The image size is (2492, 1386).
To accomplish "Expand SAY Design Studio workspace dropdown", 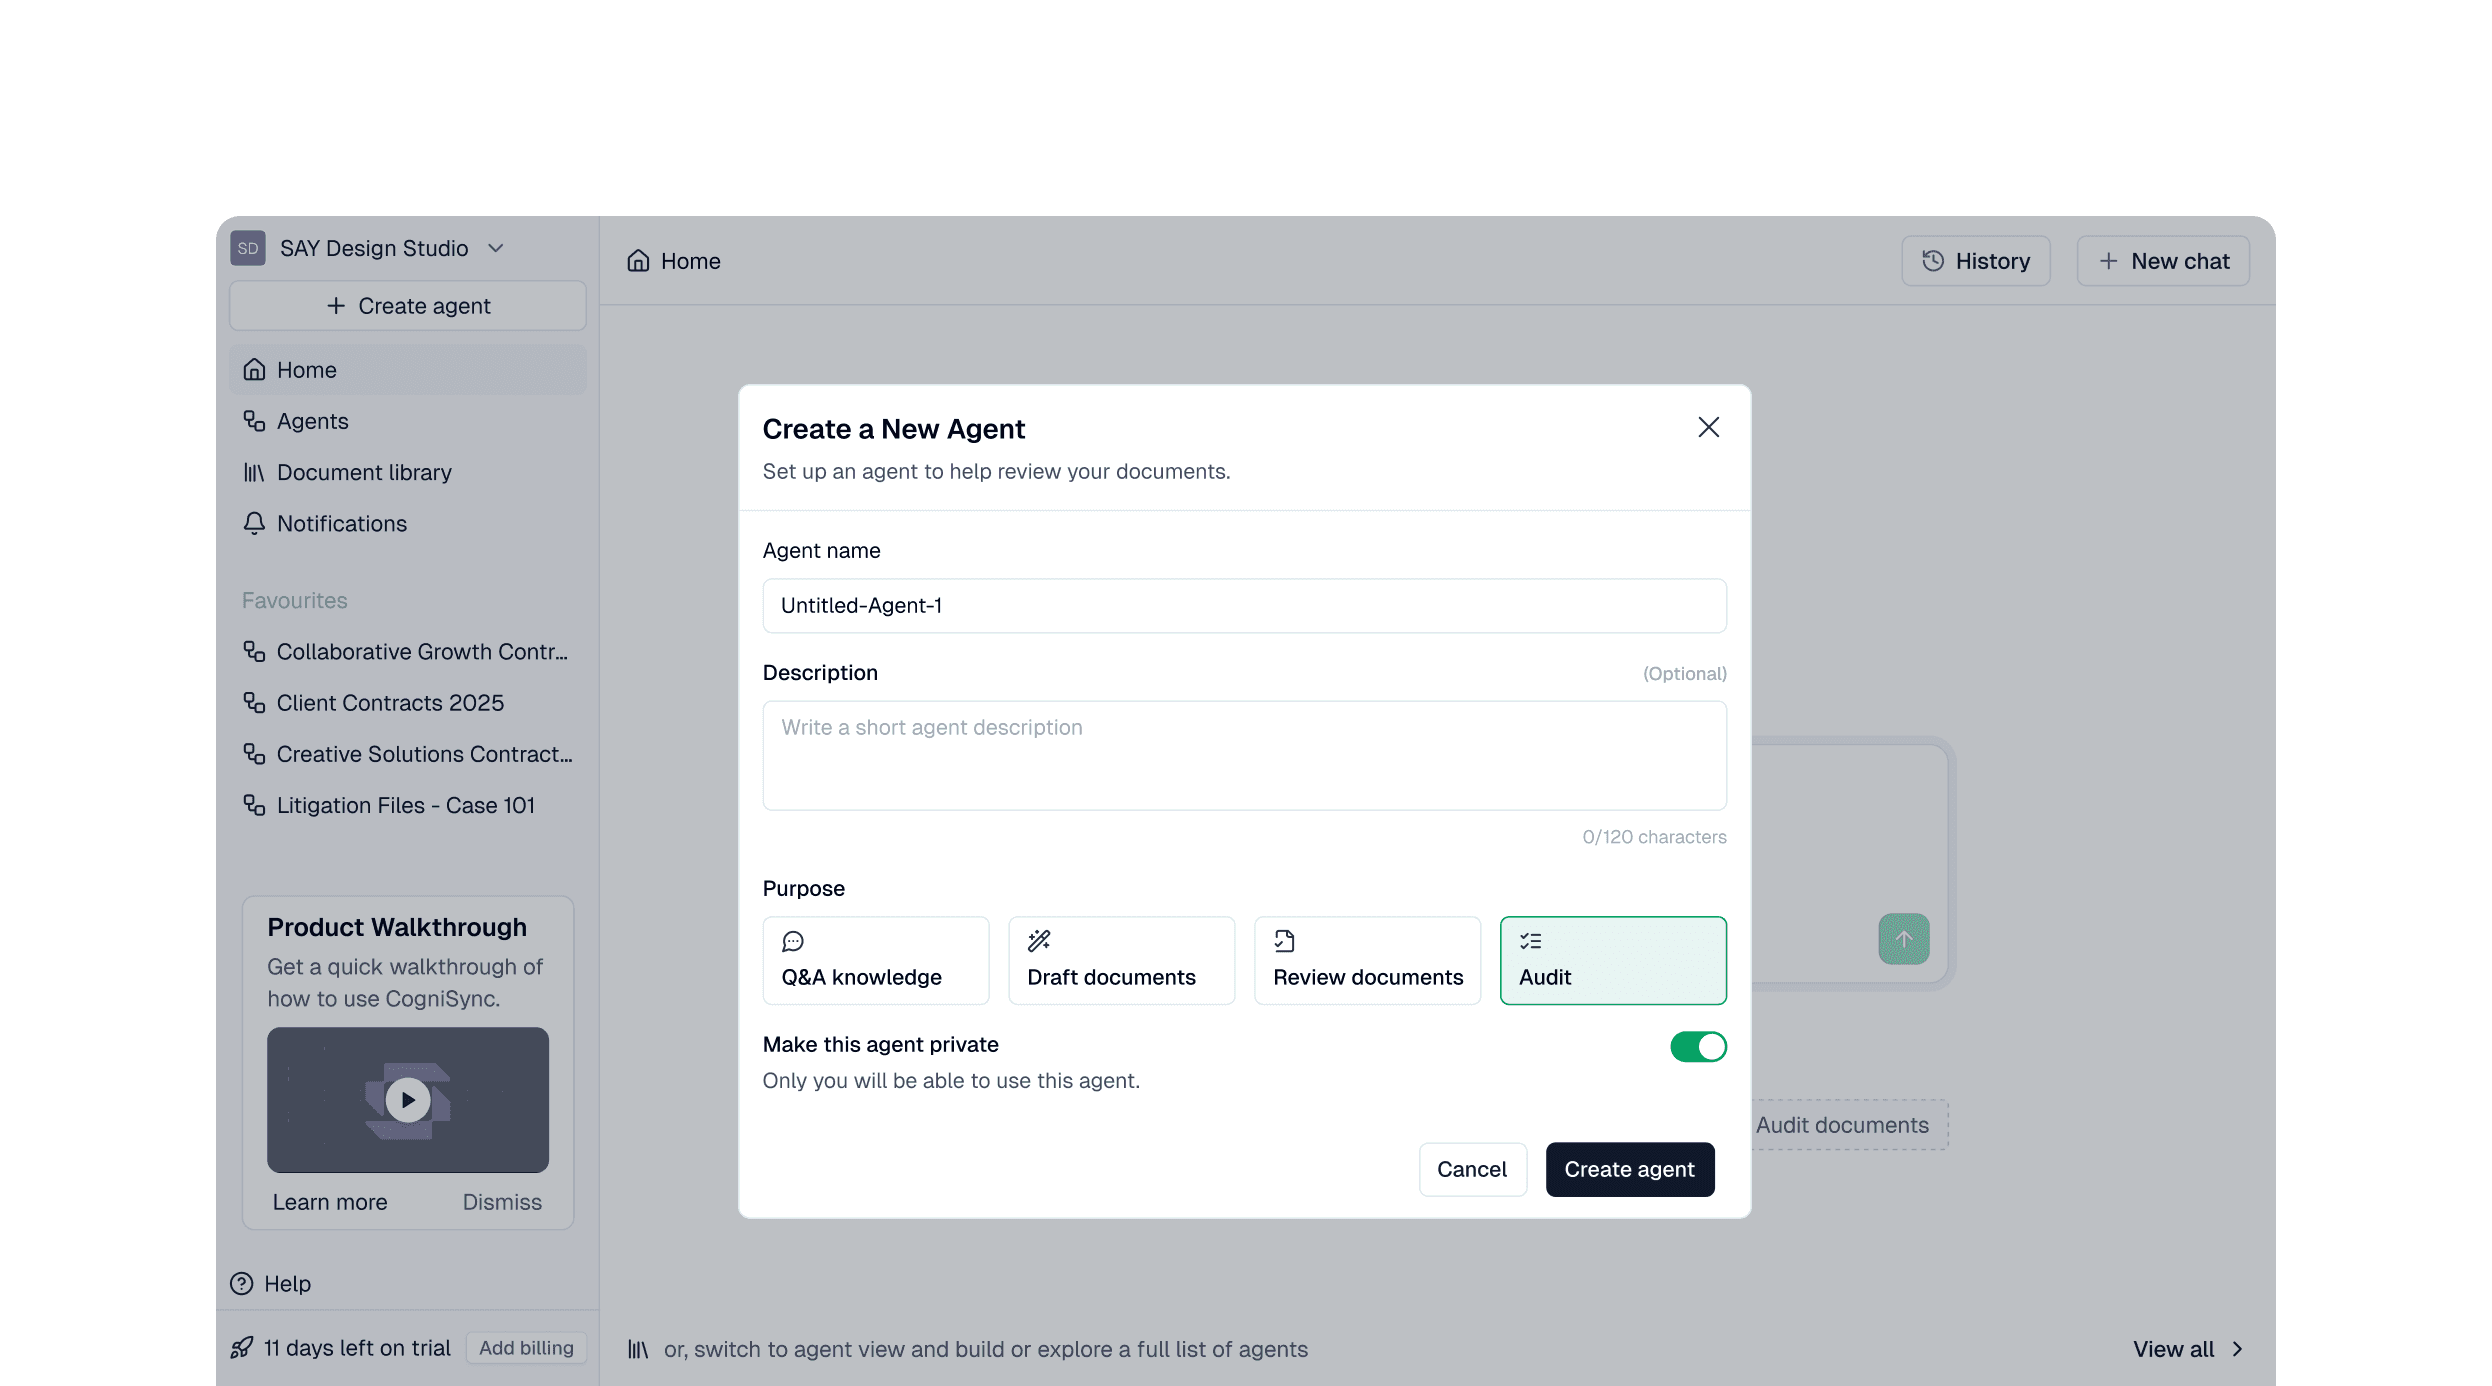I will [496, 248].
